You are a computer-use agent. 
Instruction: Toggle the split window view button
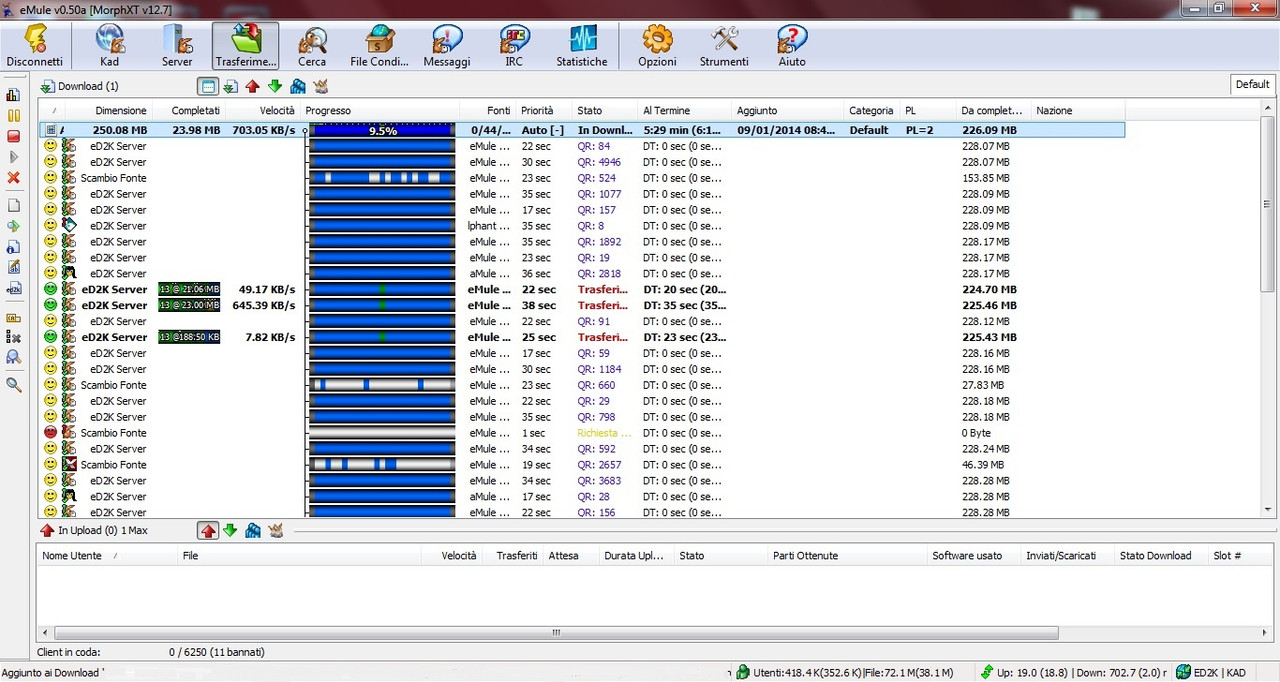point(207,86)
